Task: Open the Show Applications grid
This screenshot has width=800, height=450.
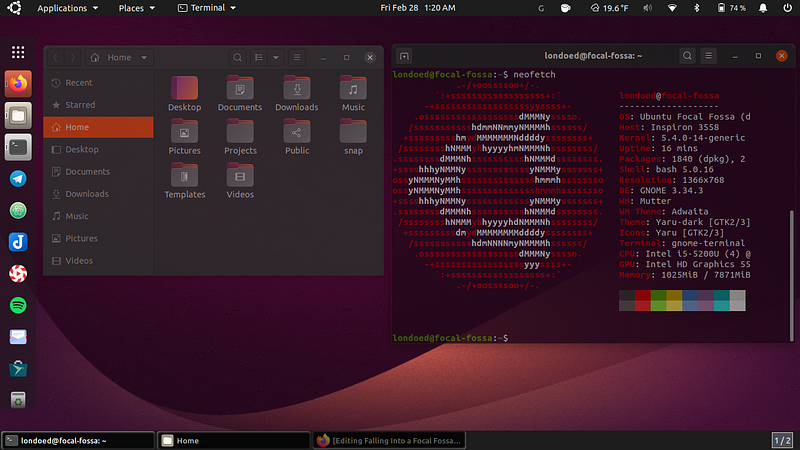Action: (18, 52)
